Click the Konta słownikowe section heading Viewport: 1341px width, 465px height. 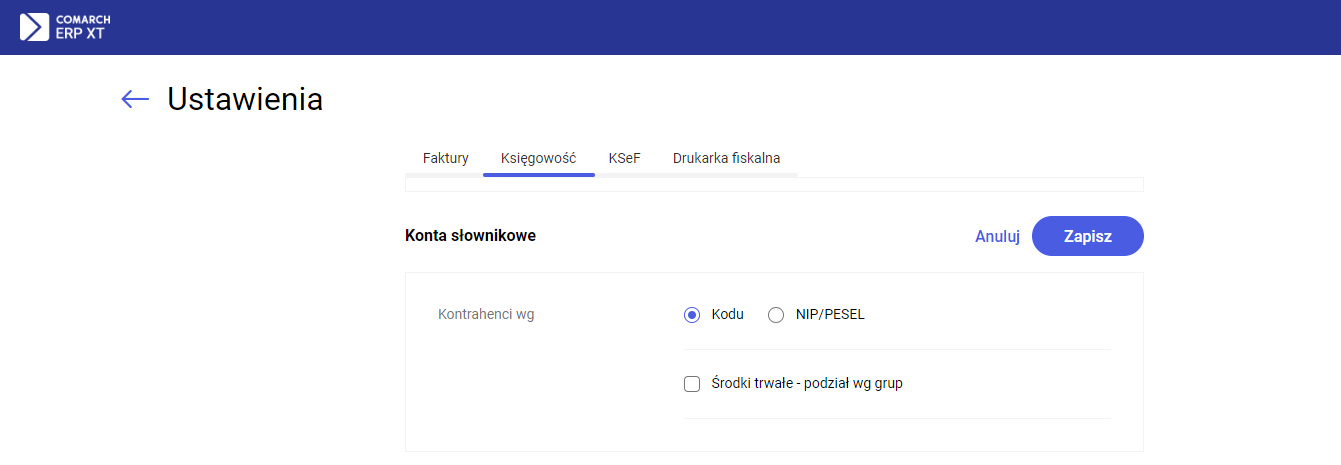[470, 236]
